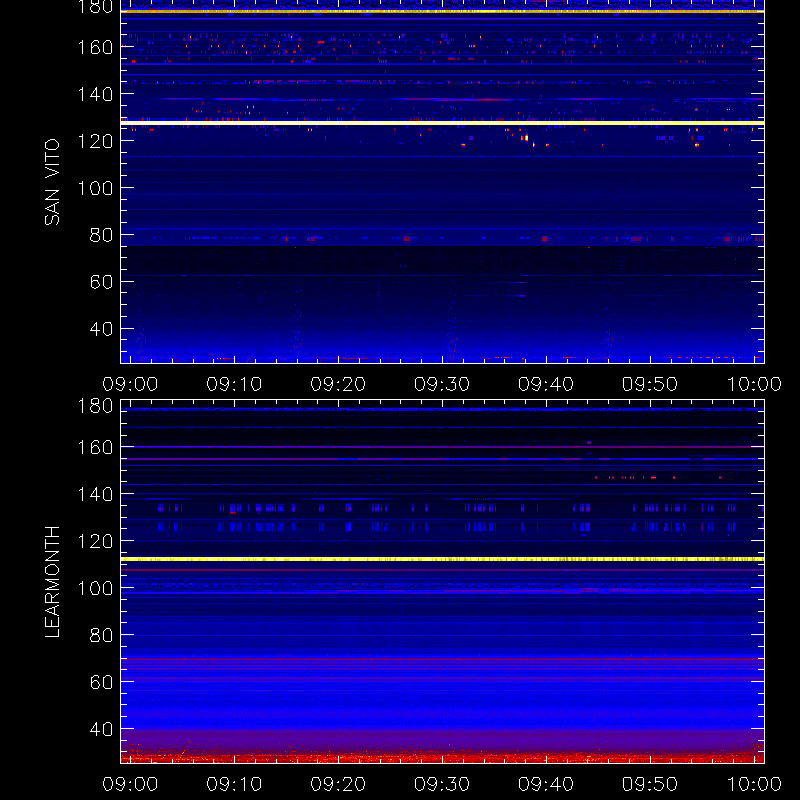Click the 120 frequency label on San Vito axis
This screenshot has width=800, height=800.
tap(95, 141)
